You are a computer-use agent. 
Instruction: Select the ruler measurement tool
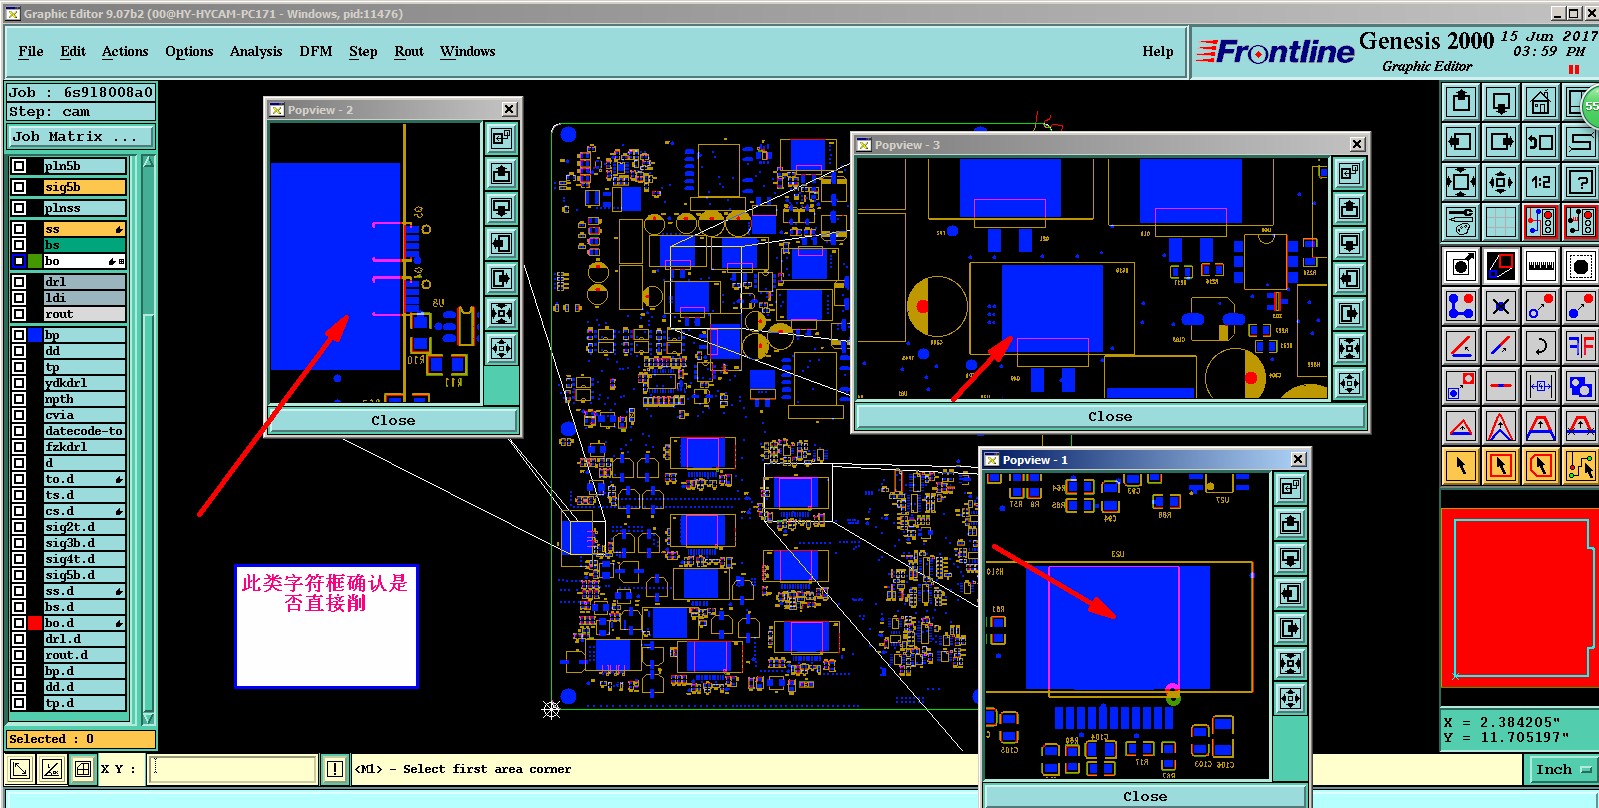1541,266
